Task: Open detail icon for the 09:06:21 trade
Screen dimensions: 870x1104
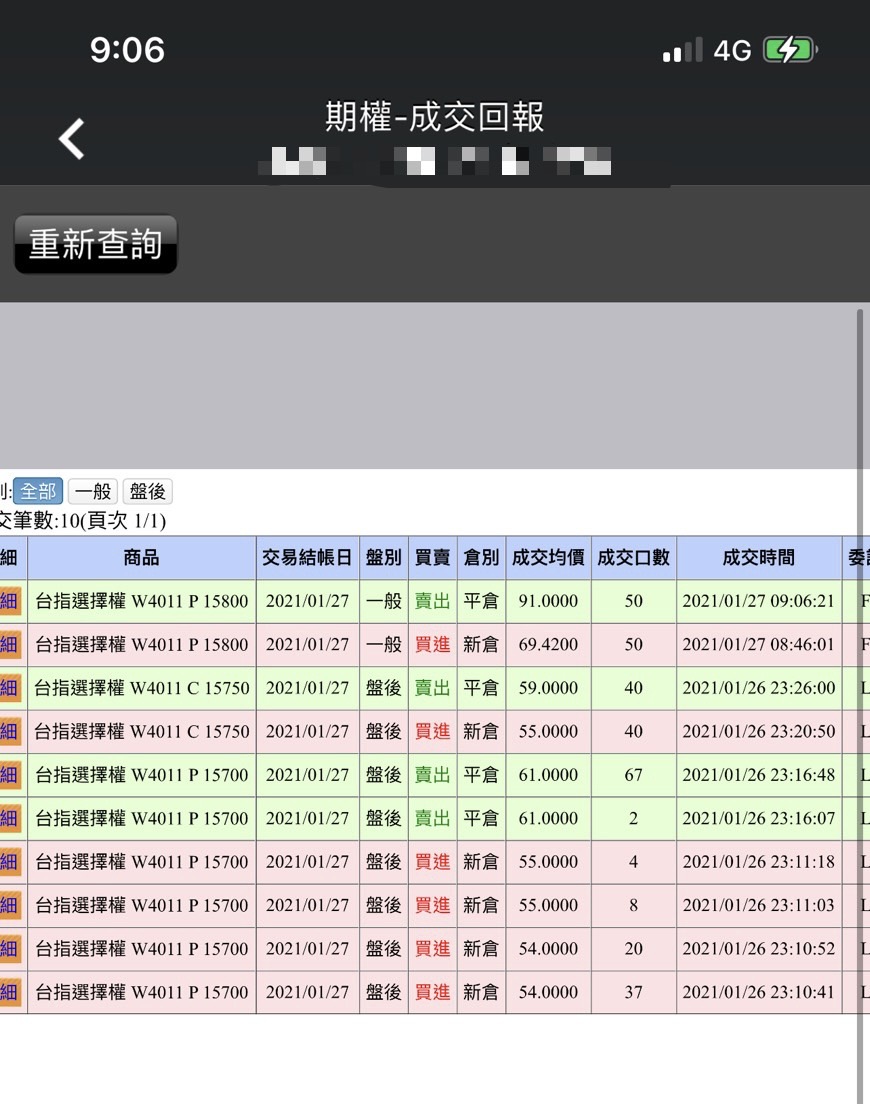Action: [10, 601]
